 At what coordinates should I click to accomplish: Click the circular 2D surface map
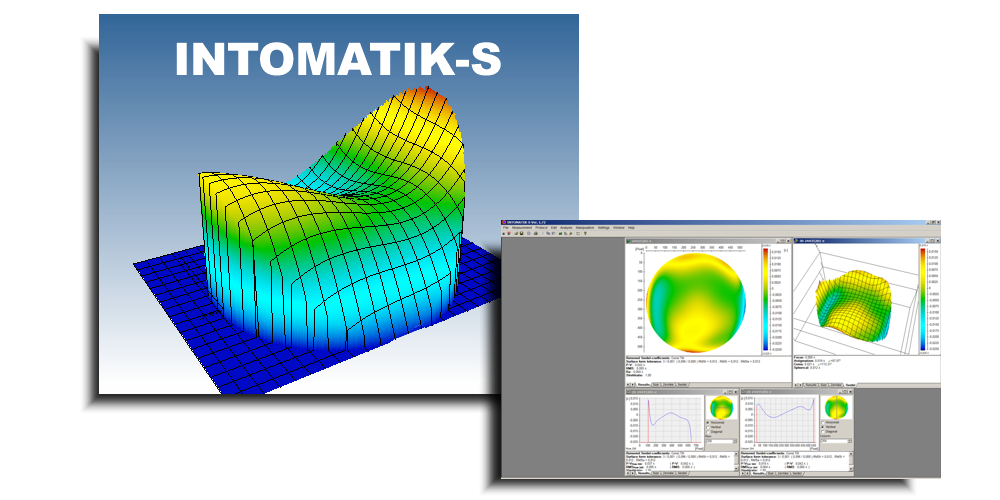point(695,302)
